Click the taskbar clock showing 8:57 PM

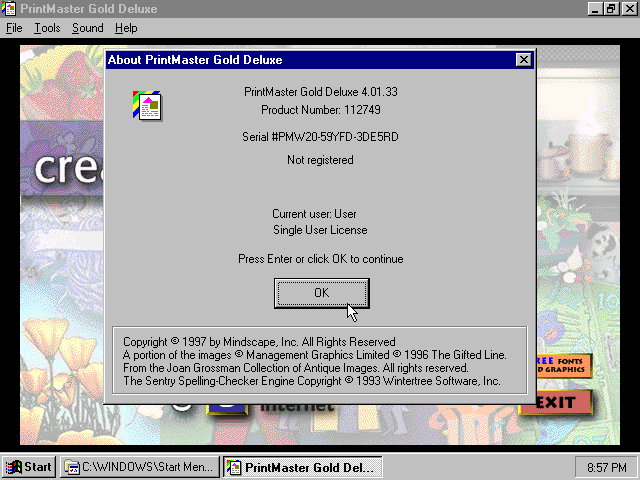point(606,467)
